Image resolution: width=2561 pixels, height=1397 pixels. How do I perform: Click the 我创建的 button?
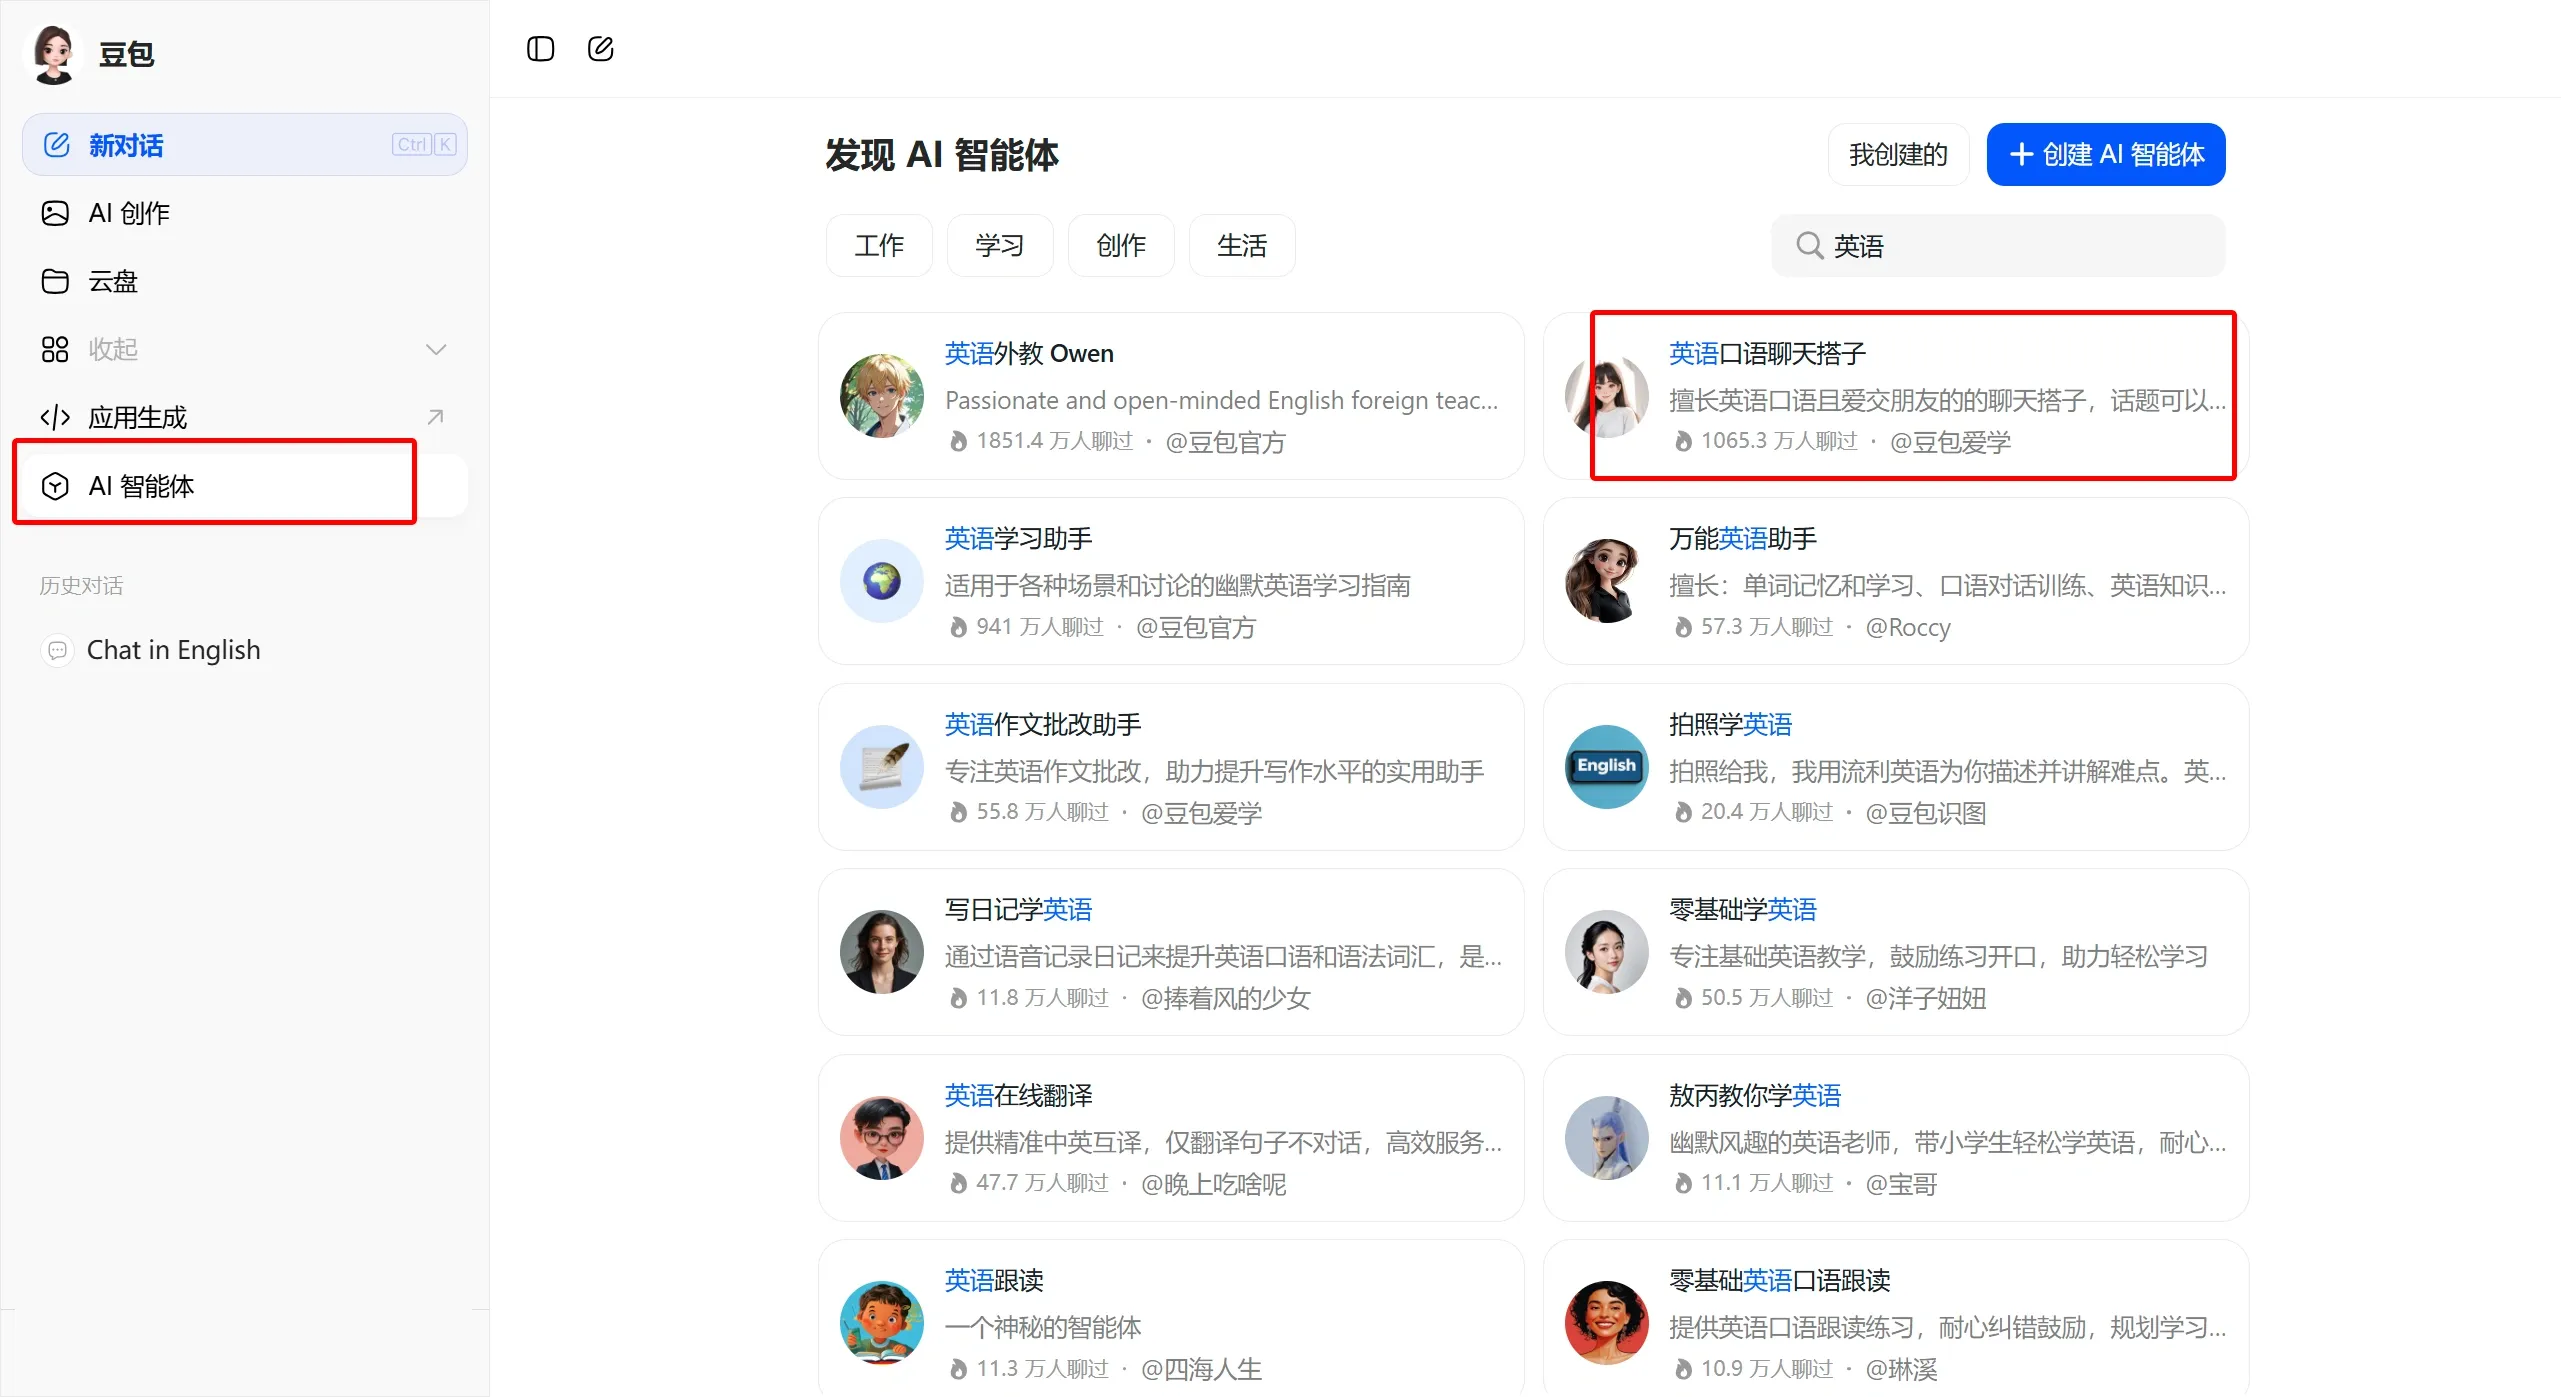click(1896, 154)
